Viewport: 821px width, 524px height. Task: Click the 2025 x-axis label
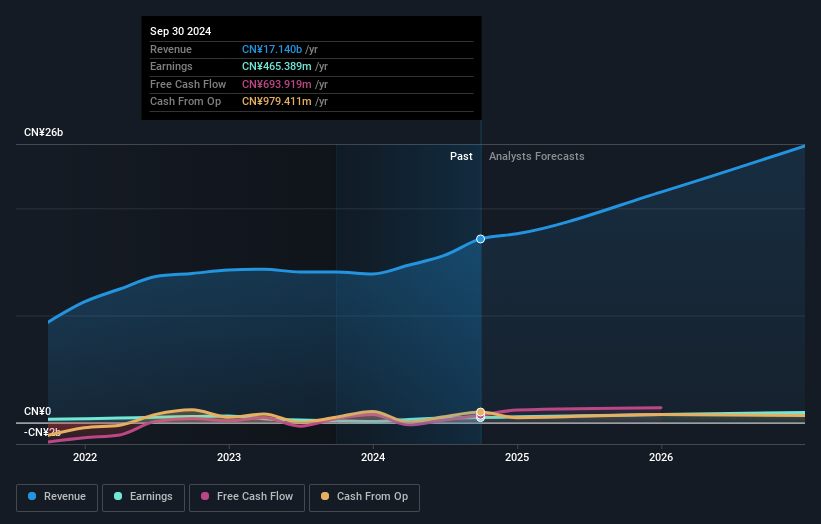tap(517, 457)
